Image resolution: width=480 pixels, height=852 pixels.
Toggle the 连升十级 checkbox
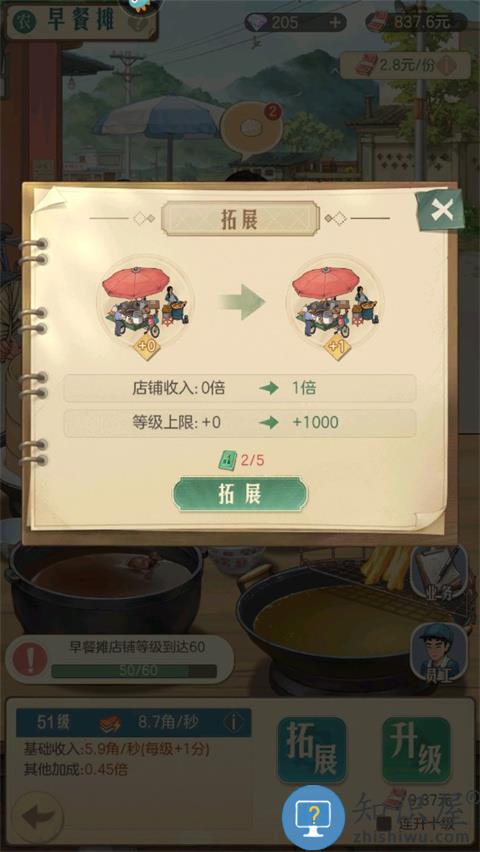pyautogui.click(x=385, y=823)
